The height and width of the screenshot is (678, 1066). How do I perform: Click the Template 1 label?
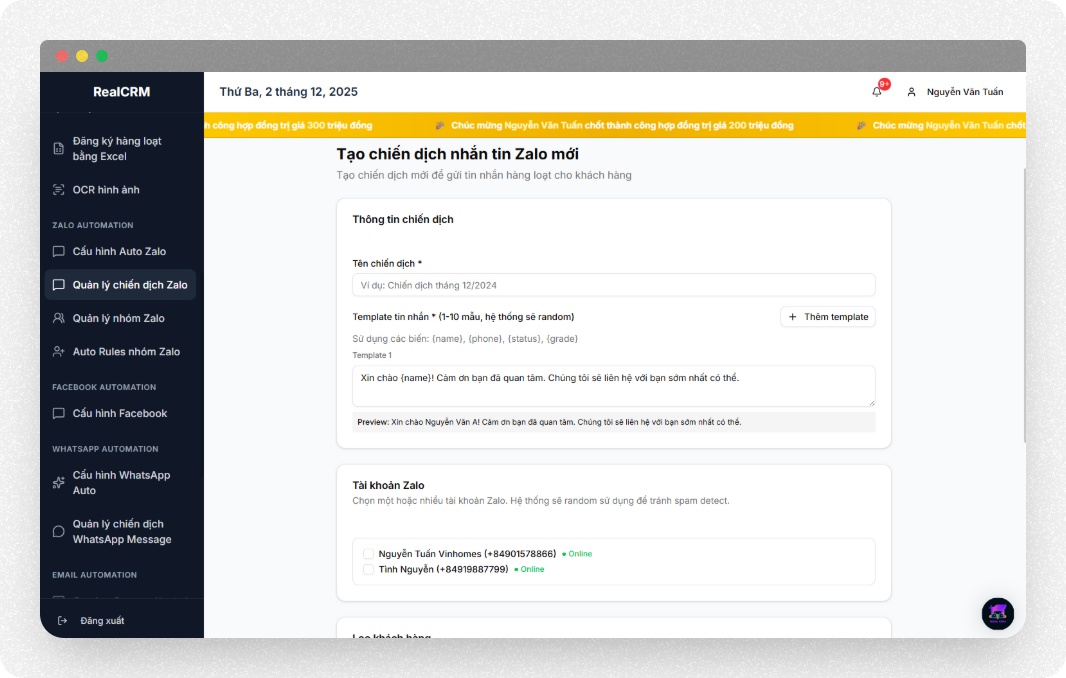[372, 355]
